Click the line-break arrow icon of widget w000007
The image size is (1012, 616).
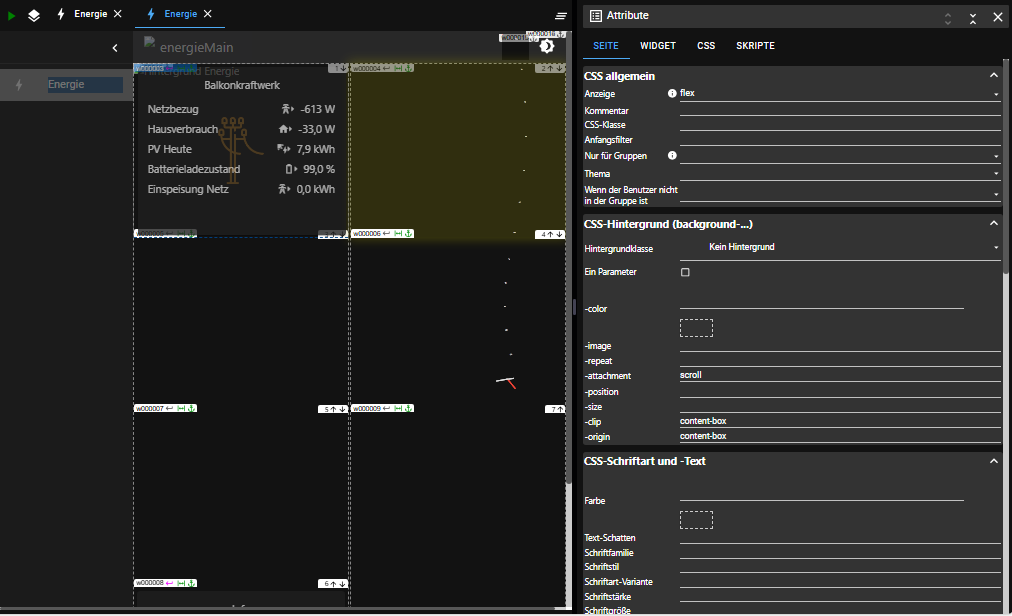coord(169,409)
